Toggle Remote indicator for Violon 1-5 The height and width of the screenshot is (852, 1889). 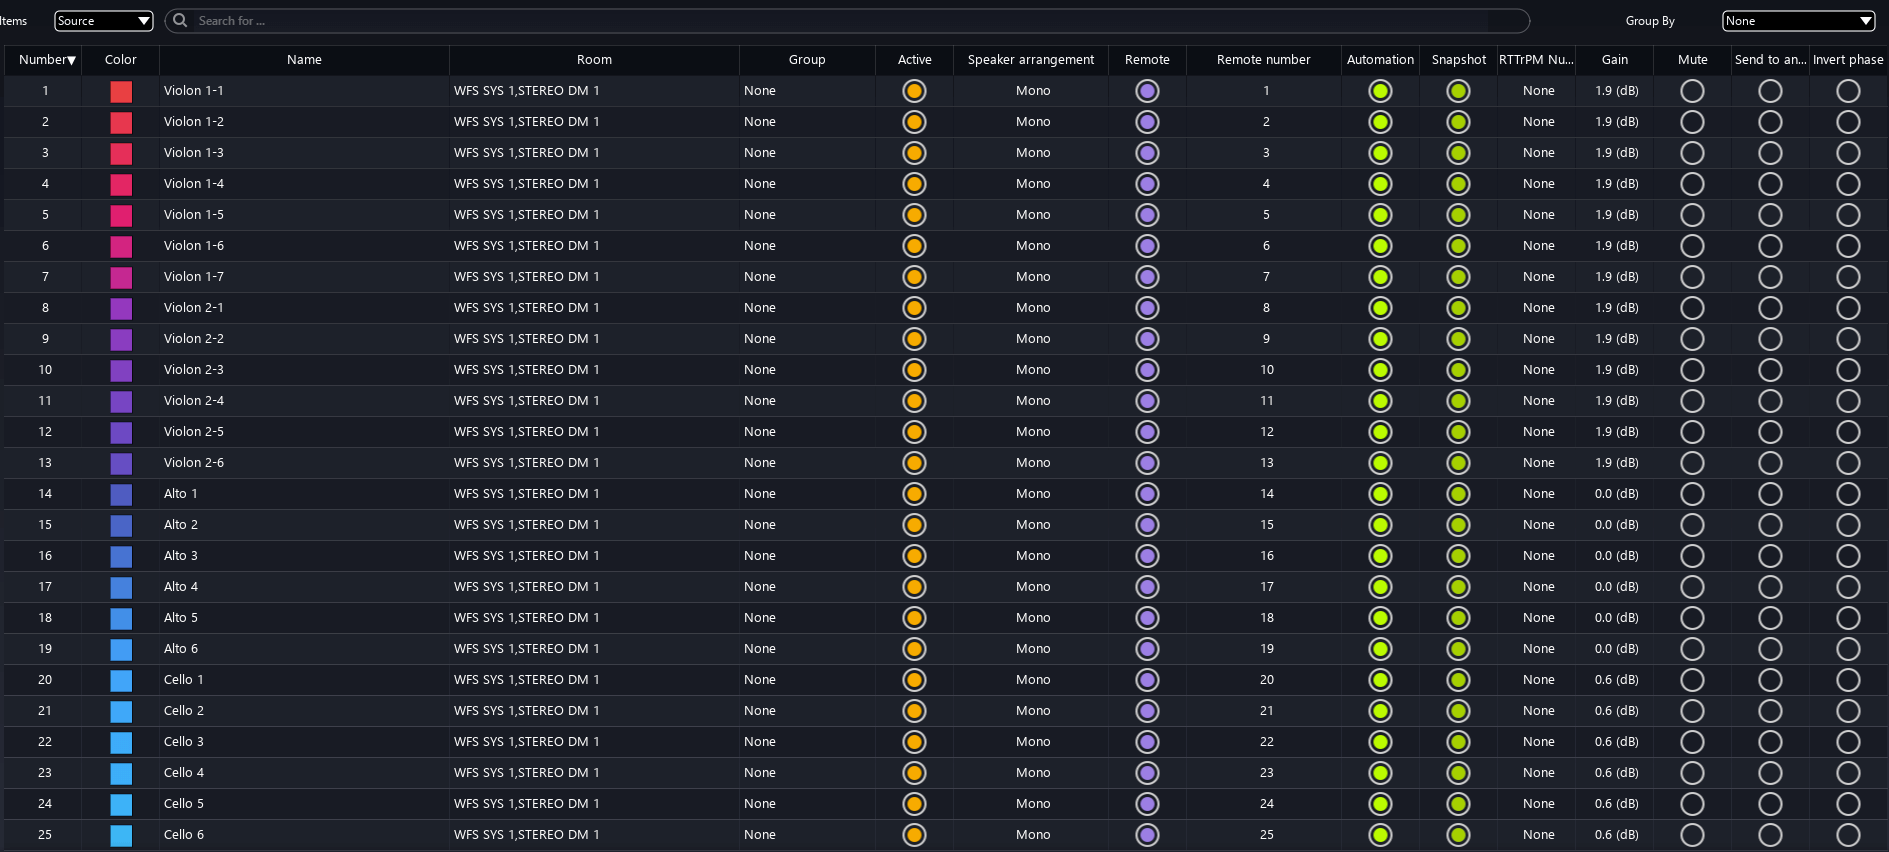point(1147,215)
